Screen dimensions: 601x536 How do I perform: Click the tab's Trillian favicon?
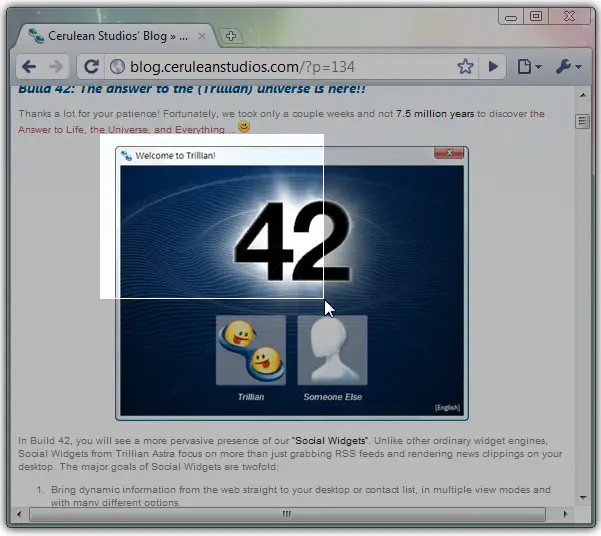point(36,36)
